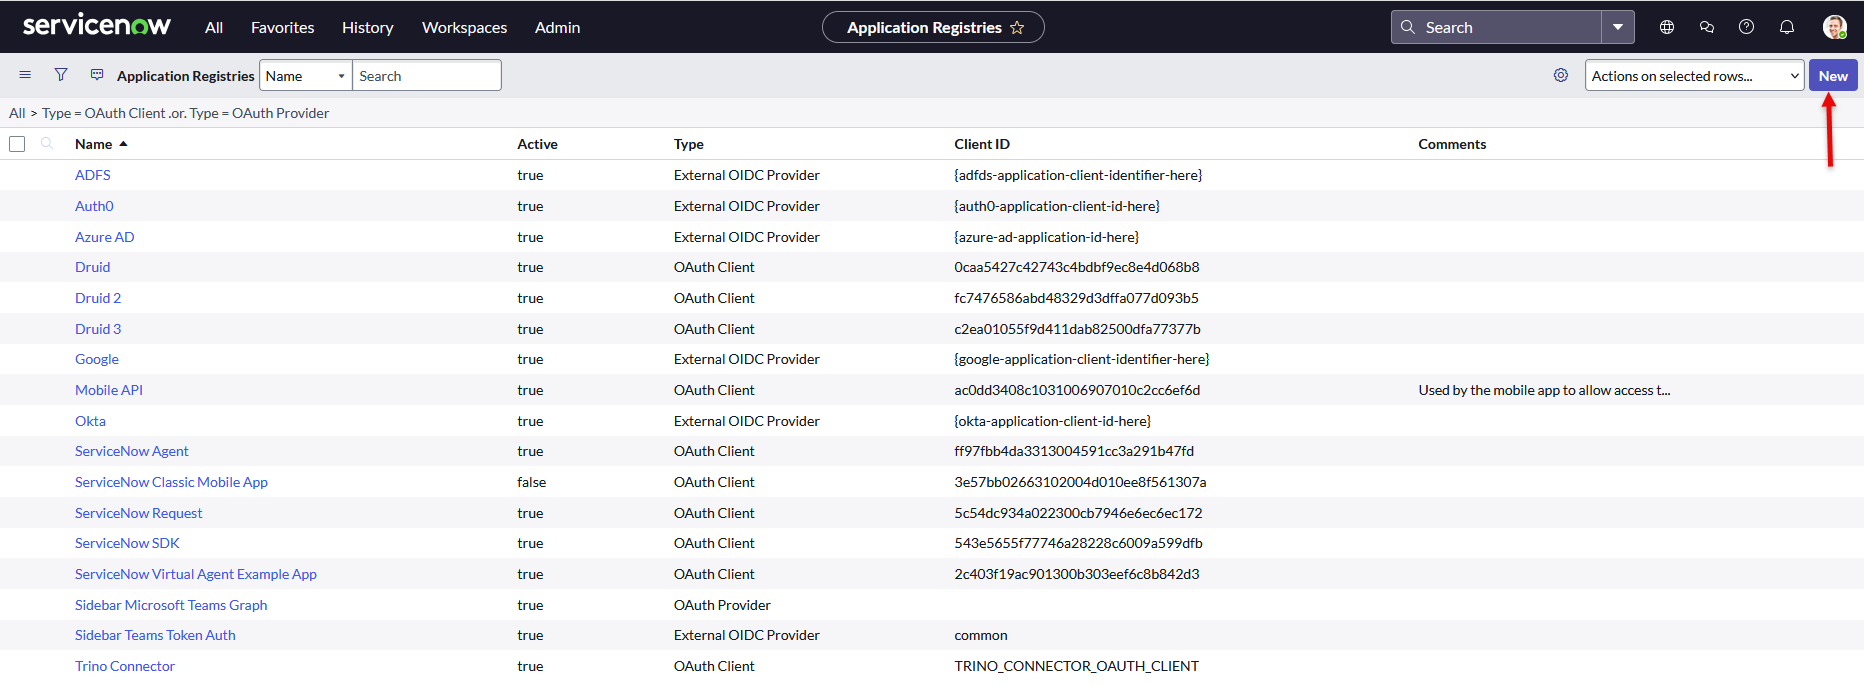
Task: Show notifications via the bell icon
Action: click(x=1786, y=27)
